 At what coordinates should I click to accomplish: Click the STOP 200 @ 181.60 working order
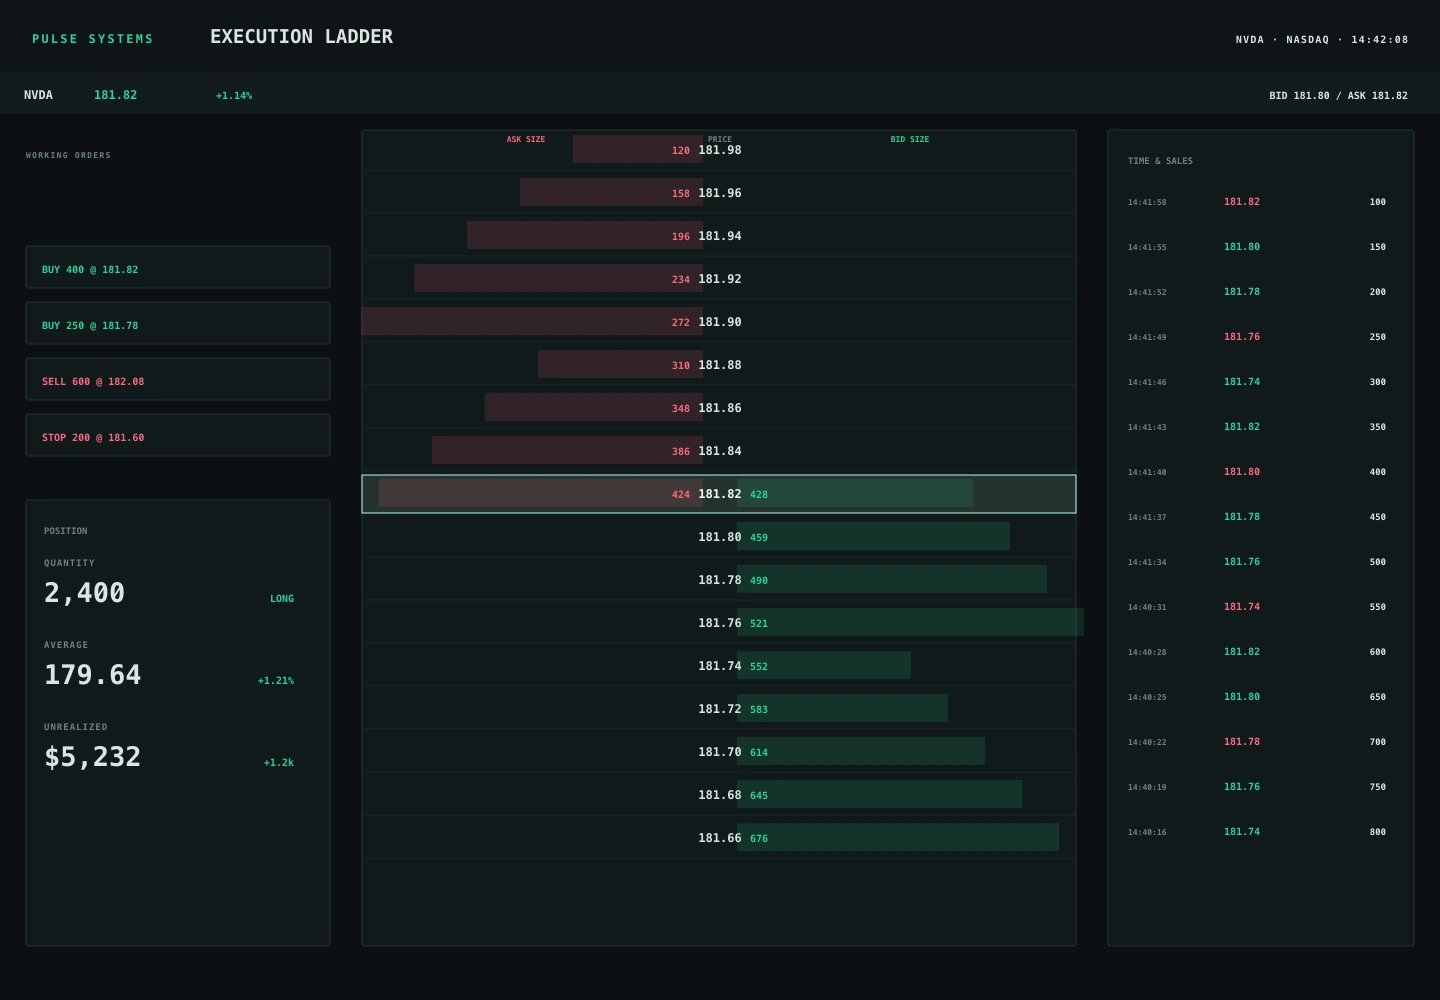click(178, 435)
